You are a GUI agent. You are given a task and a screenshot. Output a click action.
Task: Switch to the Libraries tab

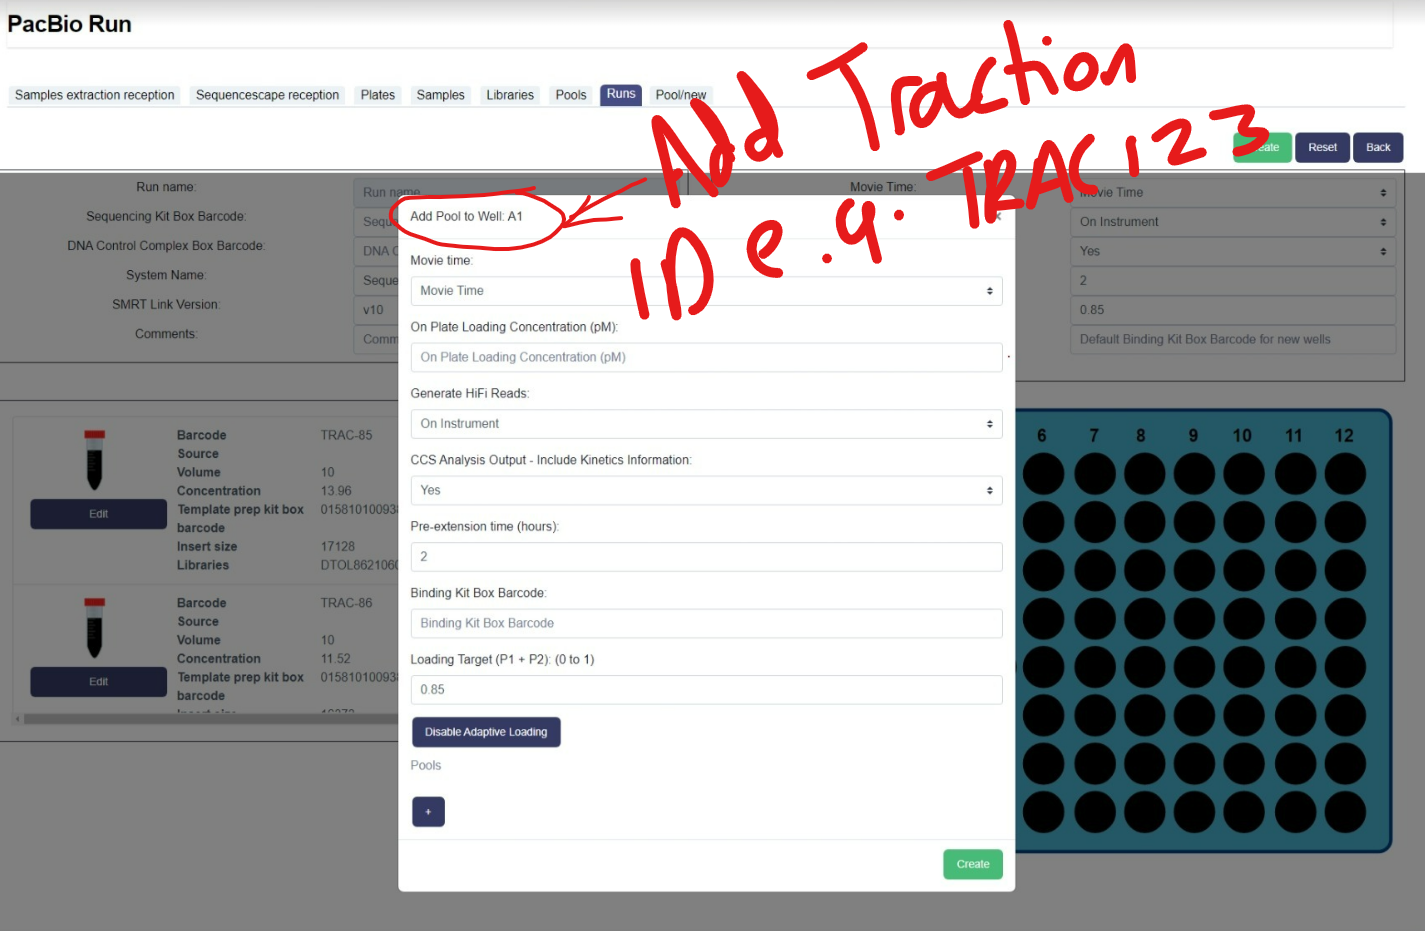point(510,94)
